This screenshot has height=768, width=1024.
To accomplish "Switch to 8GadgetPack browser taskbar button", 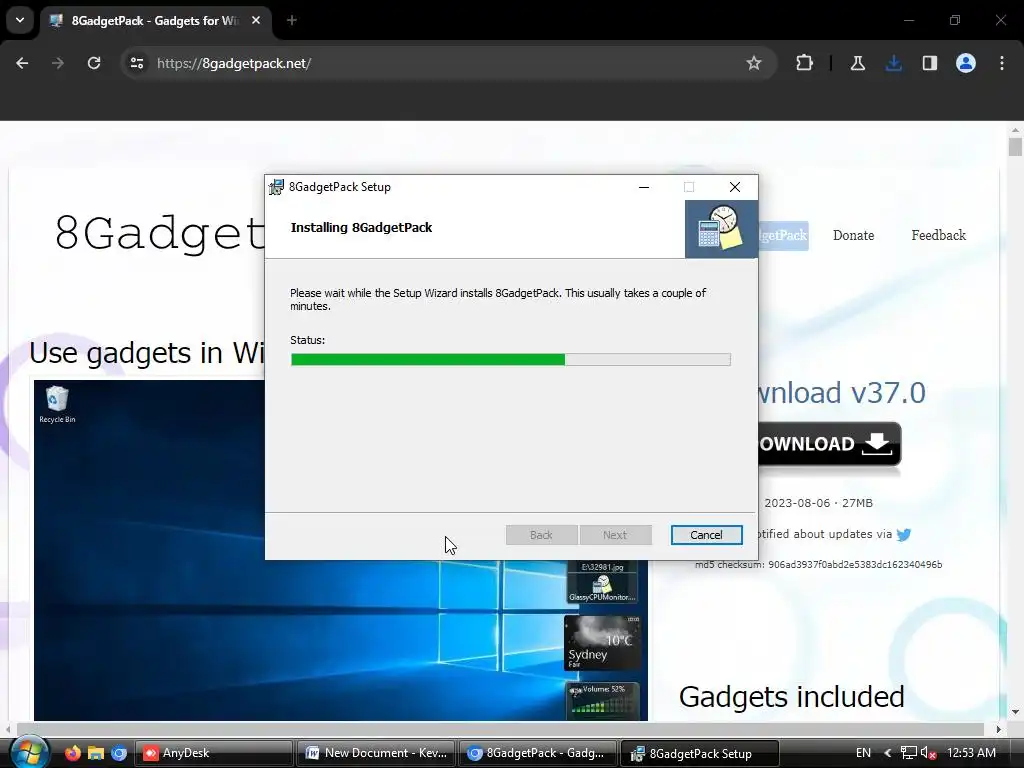I will tap(537, 753).
